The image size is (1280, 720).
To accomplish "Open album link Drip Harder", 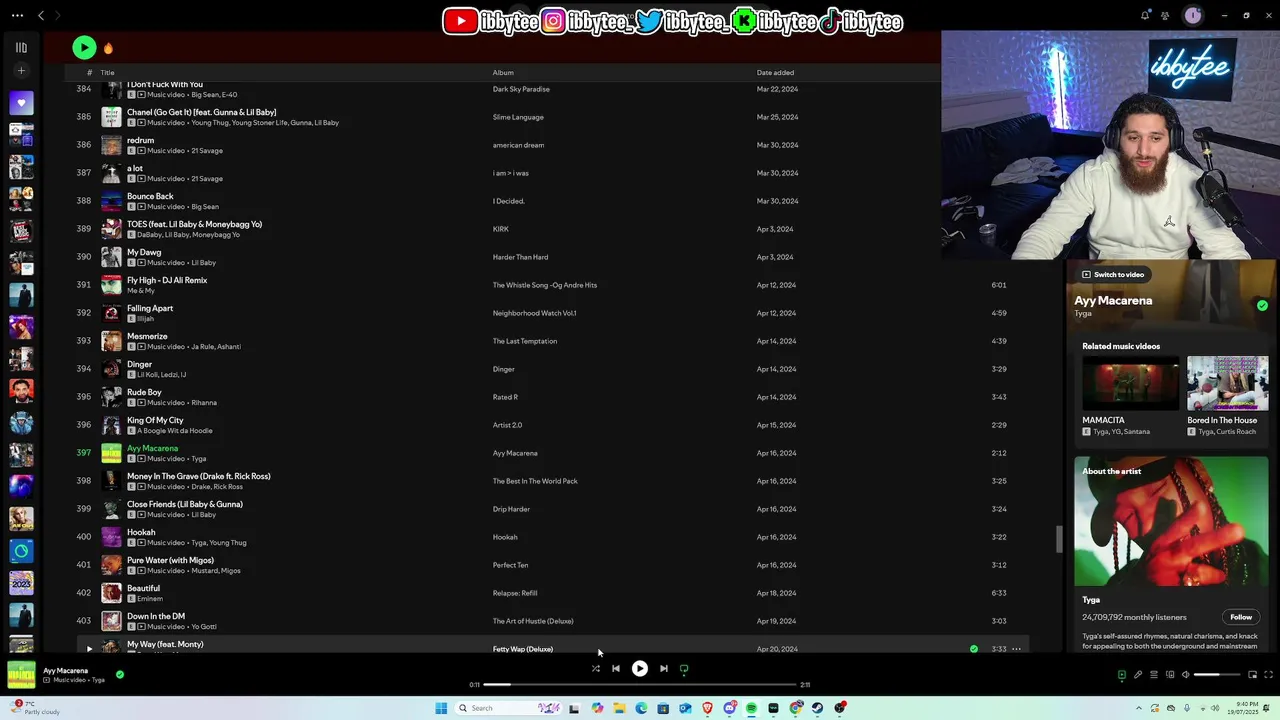I will [511, 509].
